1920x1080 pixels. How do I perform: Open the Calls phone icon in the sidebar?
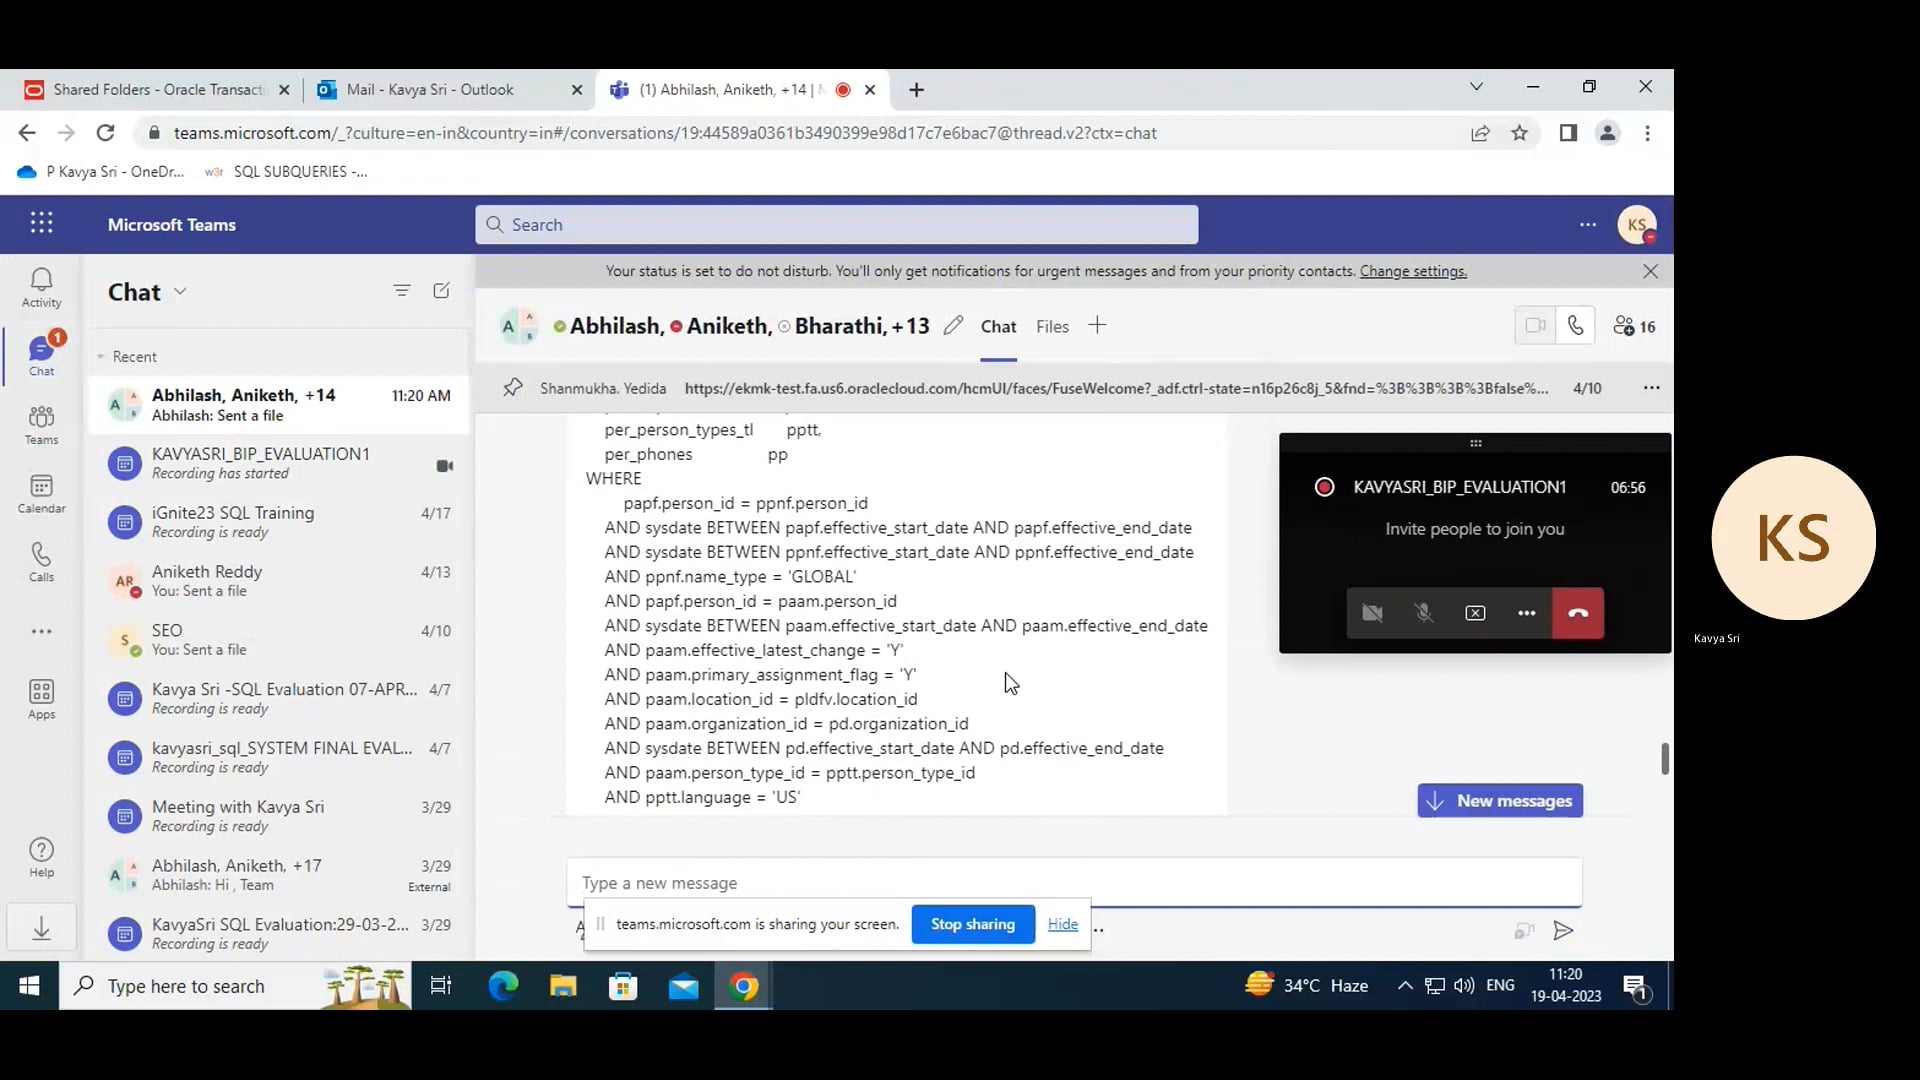coord(41,562)
